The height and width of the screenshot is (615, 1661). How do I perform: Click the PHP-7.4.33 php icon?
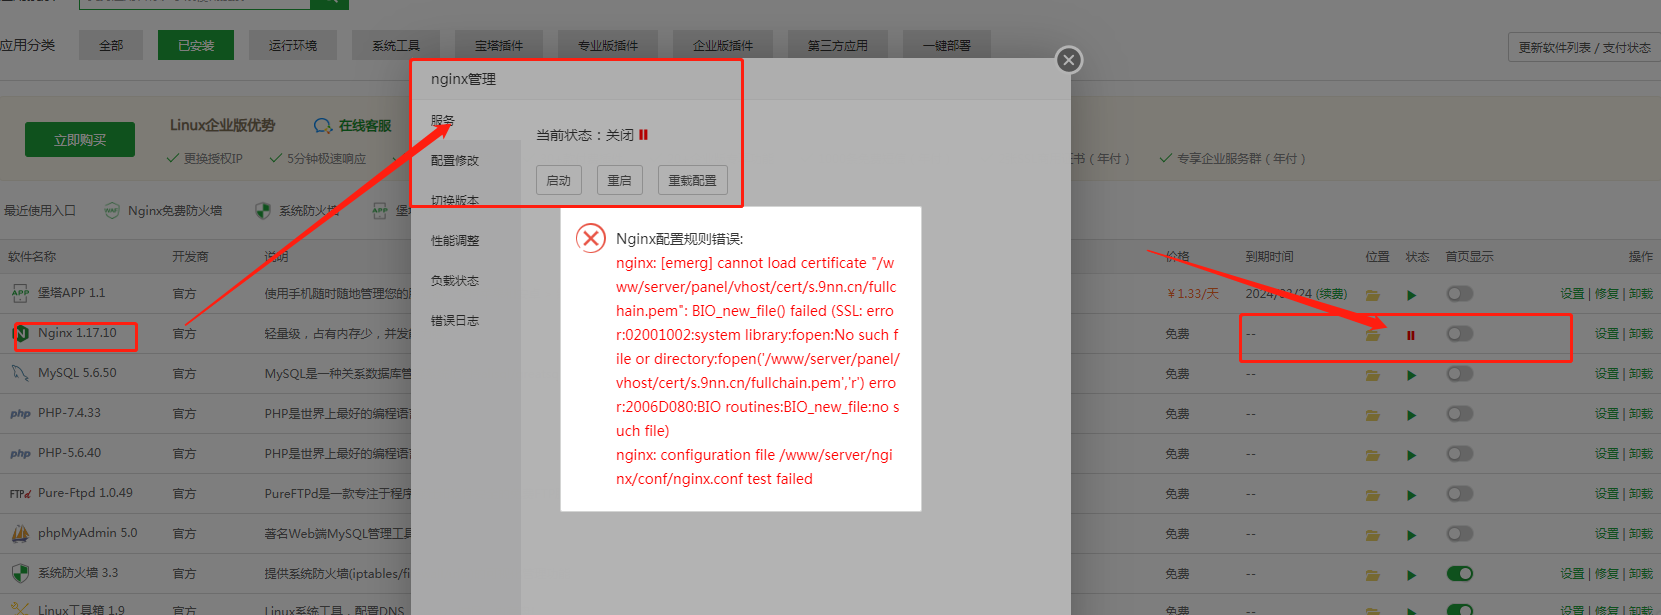[x=20, y=413]
